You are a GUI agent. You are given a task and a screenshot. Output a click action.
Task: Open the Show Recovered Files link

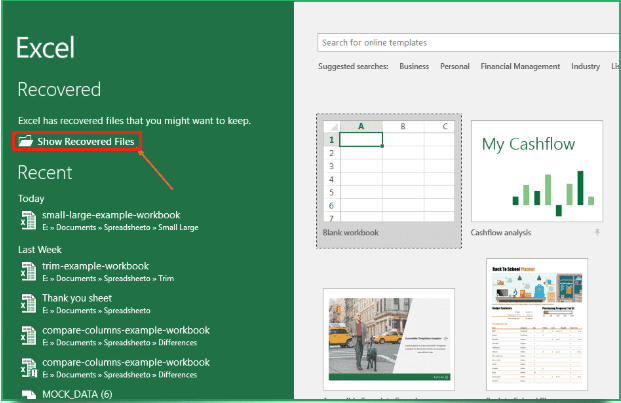click(x=85, y=143)
